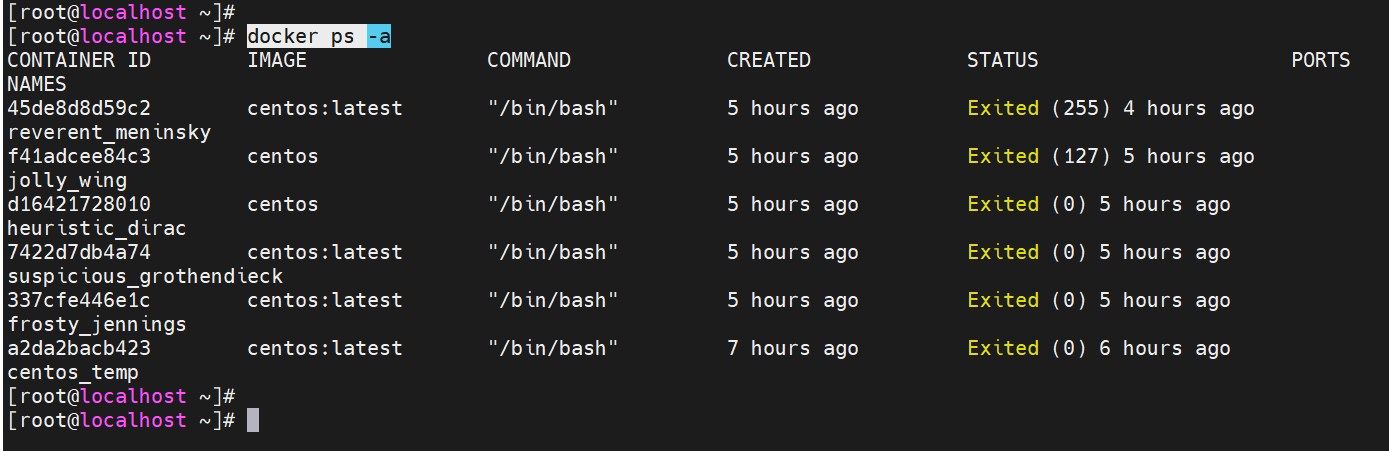The height and width of the screenshot is (451, 1389).
Task: Click the Exited (255) status text
Action: tap(1039, 108)
